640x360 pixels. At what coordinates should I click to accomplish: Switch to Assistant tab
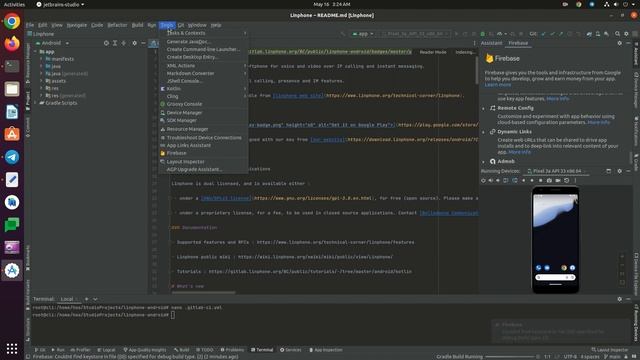(x=491, y=43)
